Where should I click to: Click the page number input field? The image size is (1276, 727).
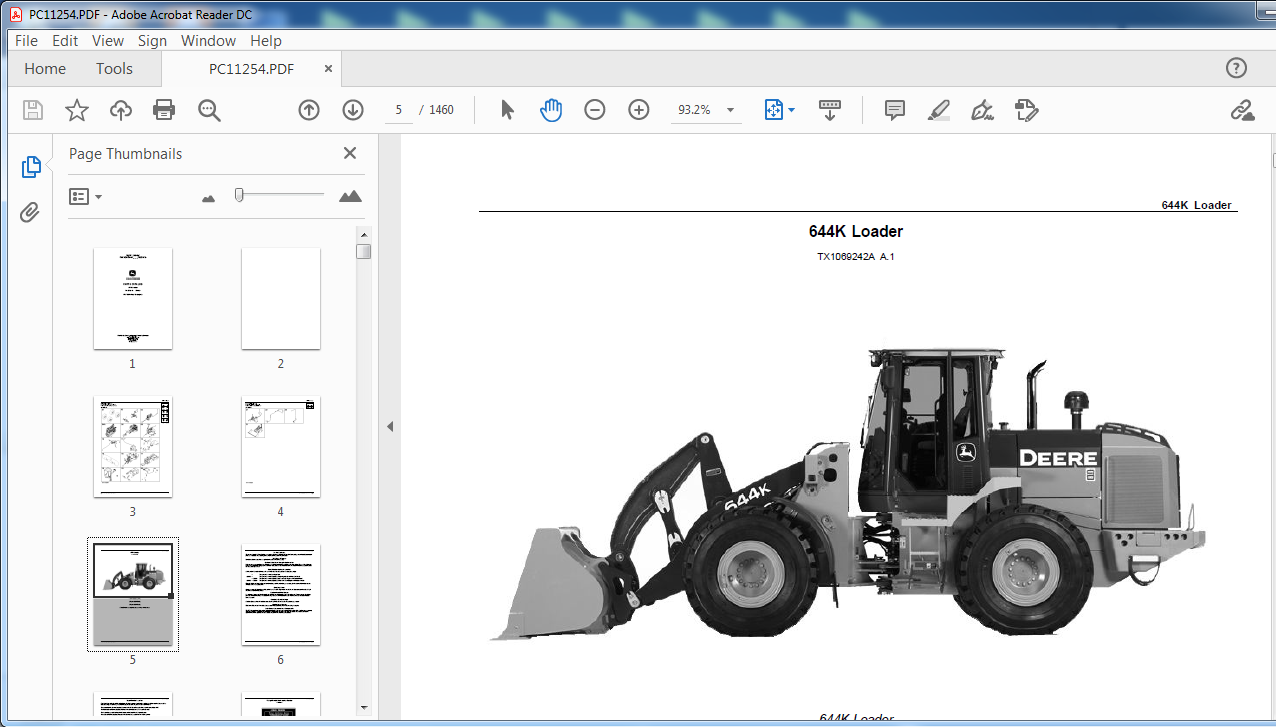[x=398, y=110]
